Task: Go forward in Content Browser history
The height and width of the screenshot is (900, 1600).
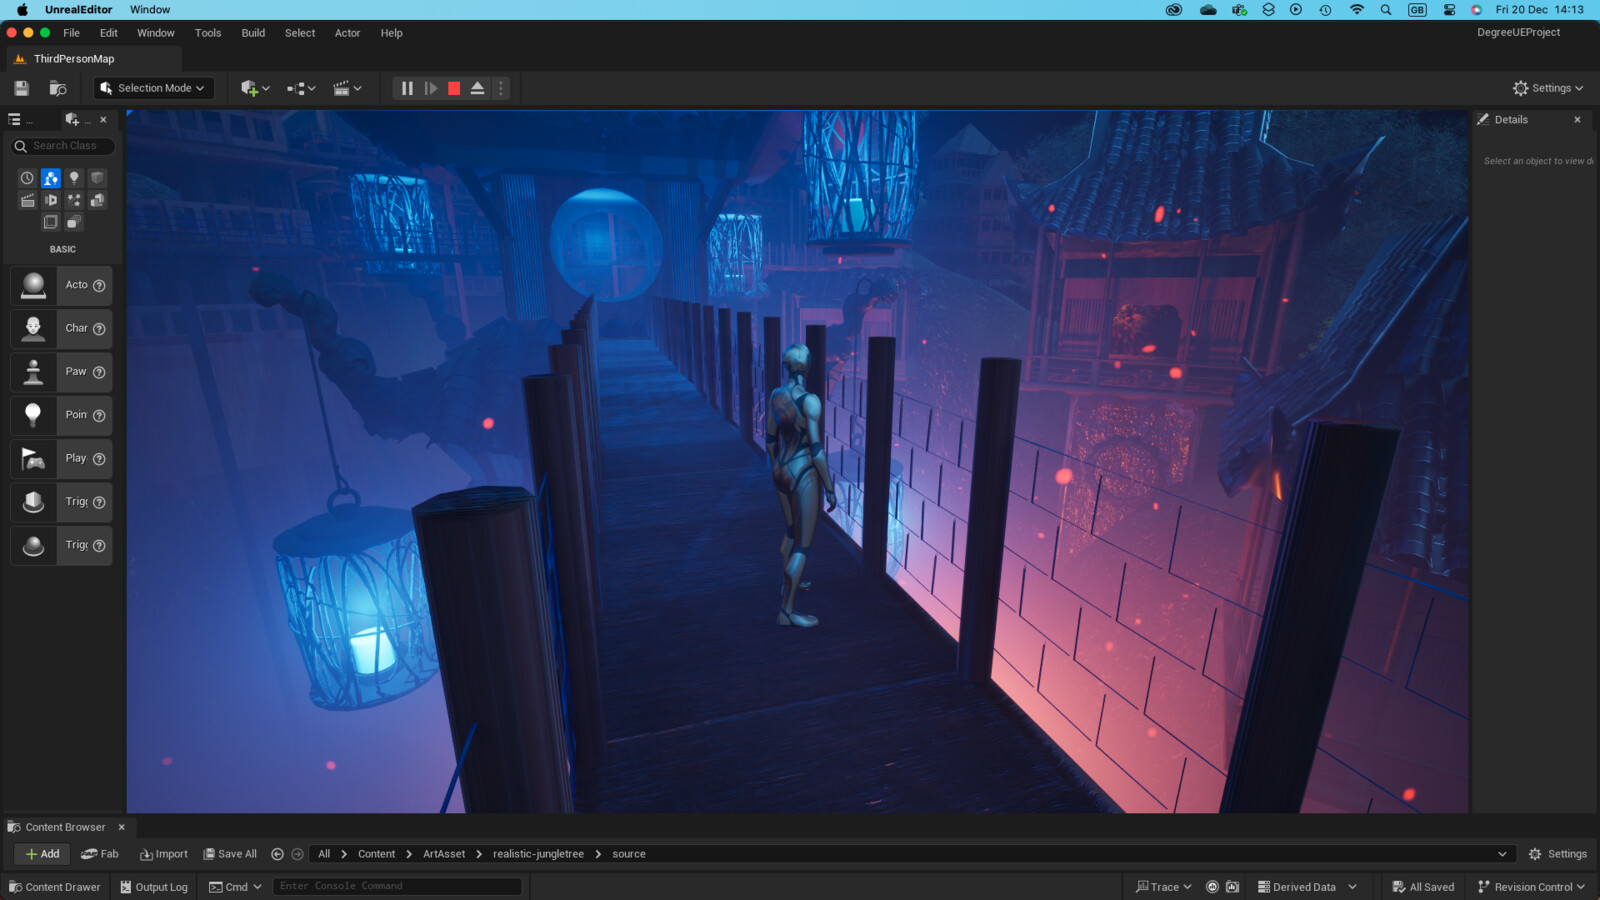Action: (297, 854)
